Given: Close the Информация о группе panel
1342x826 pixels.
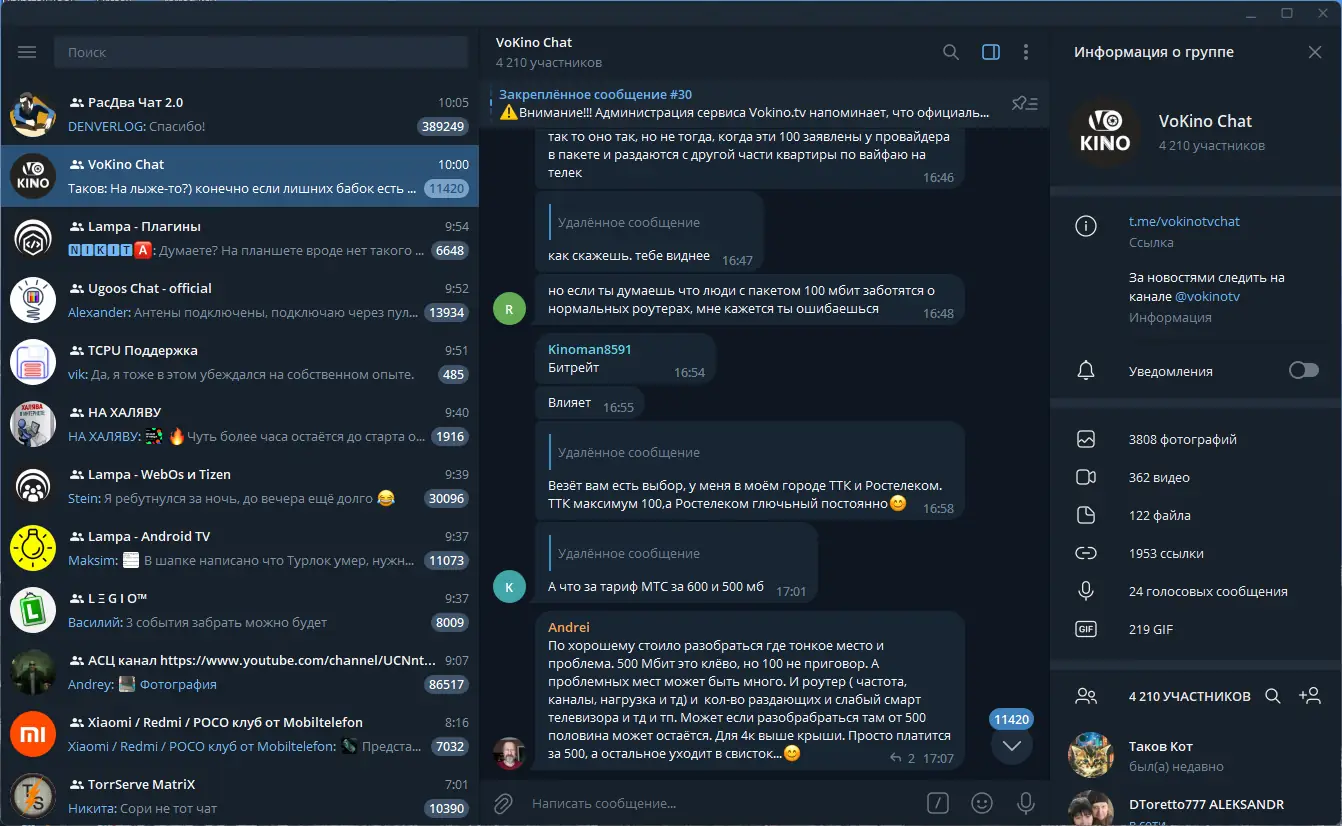Looking at the screenshot, I should (x=1315, y=52).
